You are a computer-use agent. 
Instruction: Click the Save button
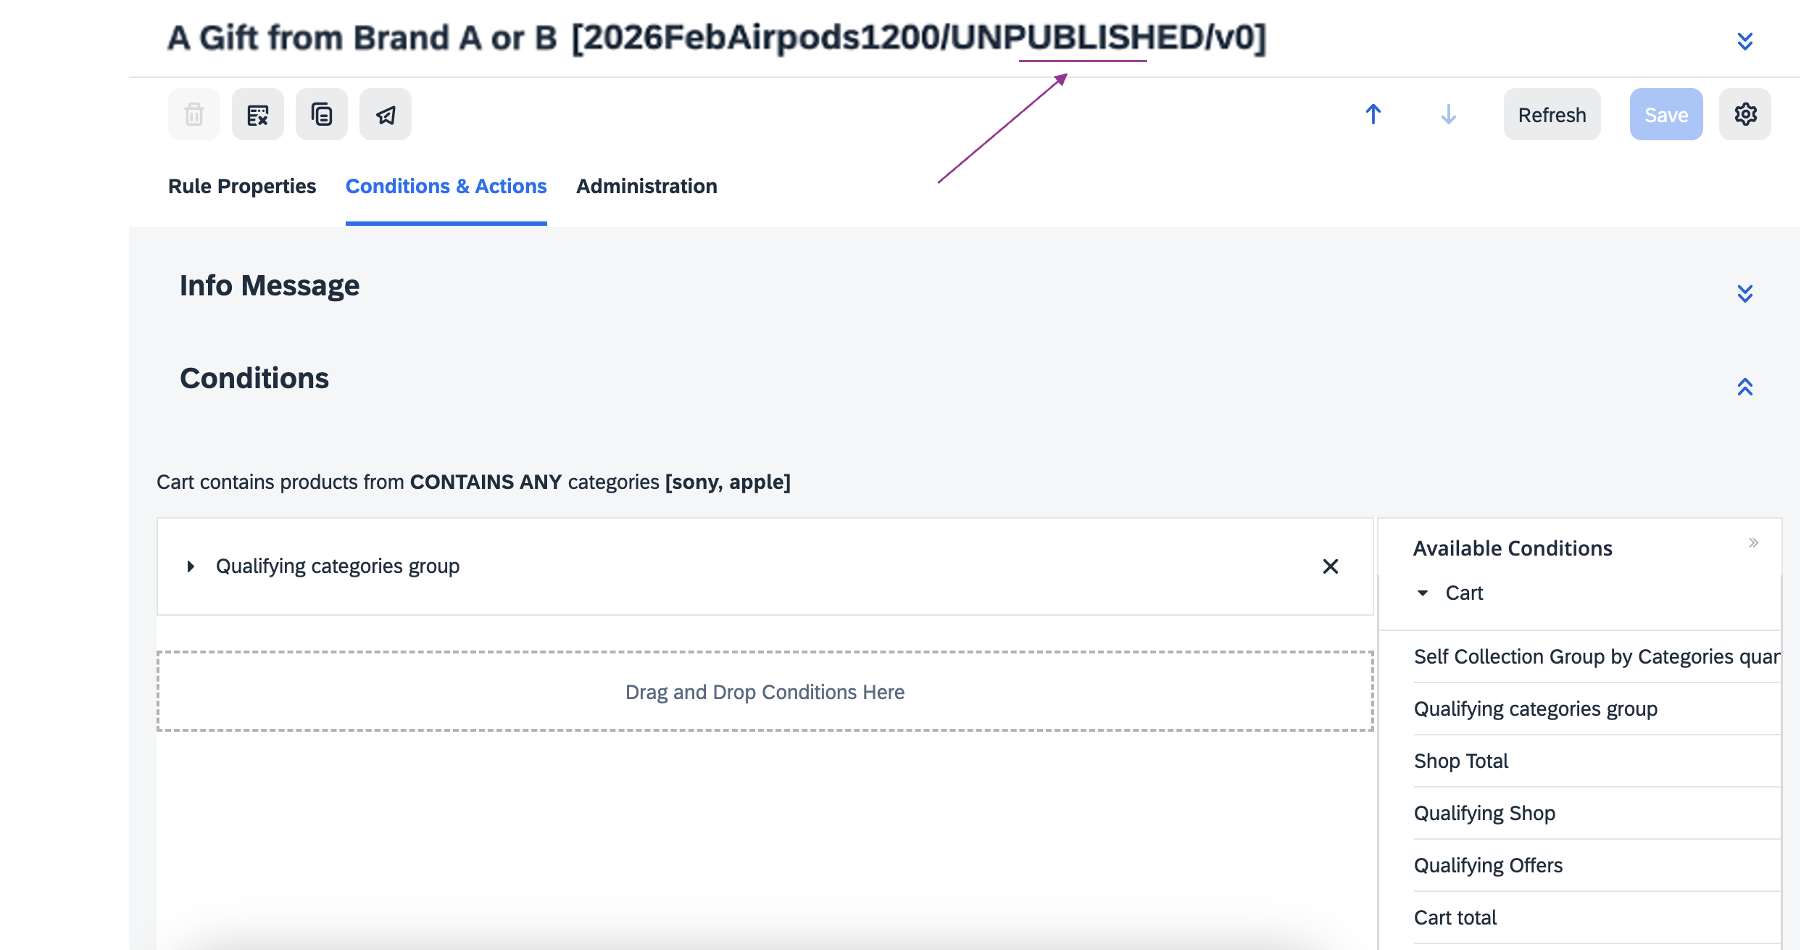(x=1666, y=115)
